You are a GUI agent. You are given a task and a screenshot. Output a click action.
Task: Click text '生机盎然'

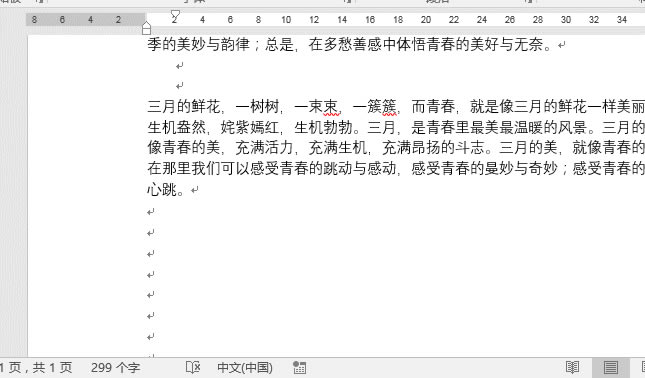176,128
